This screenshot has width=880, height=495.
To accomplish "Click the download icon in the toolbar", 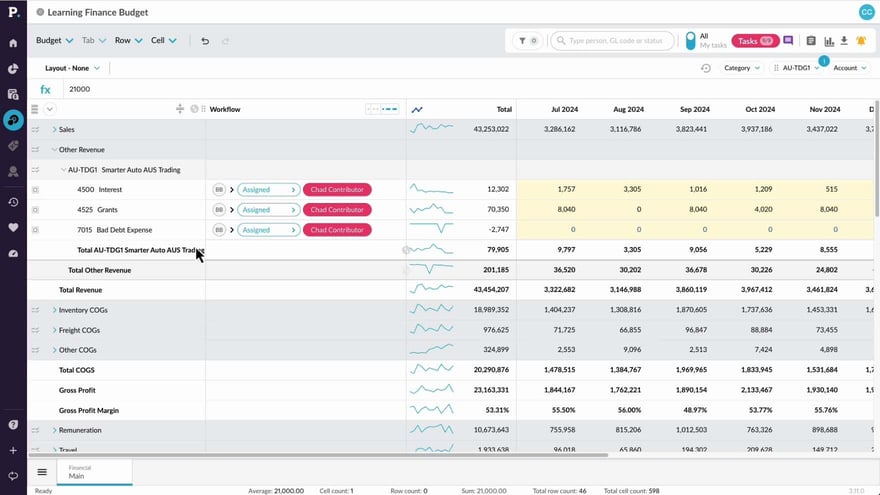I will pyautogui.click(x=843, y=41).
